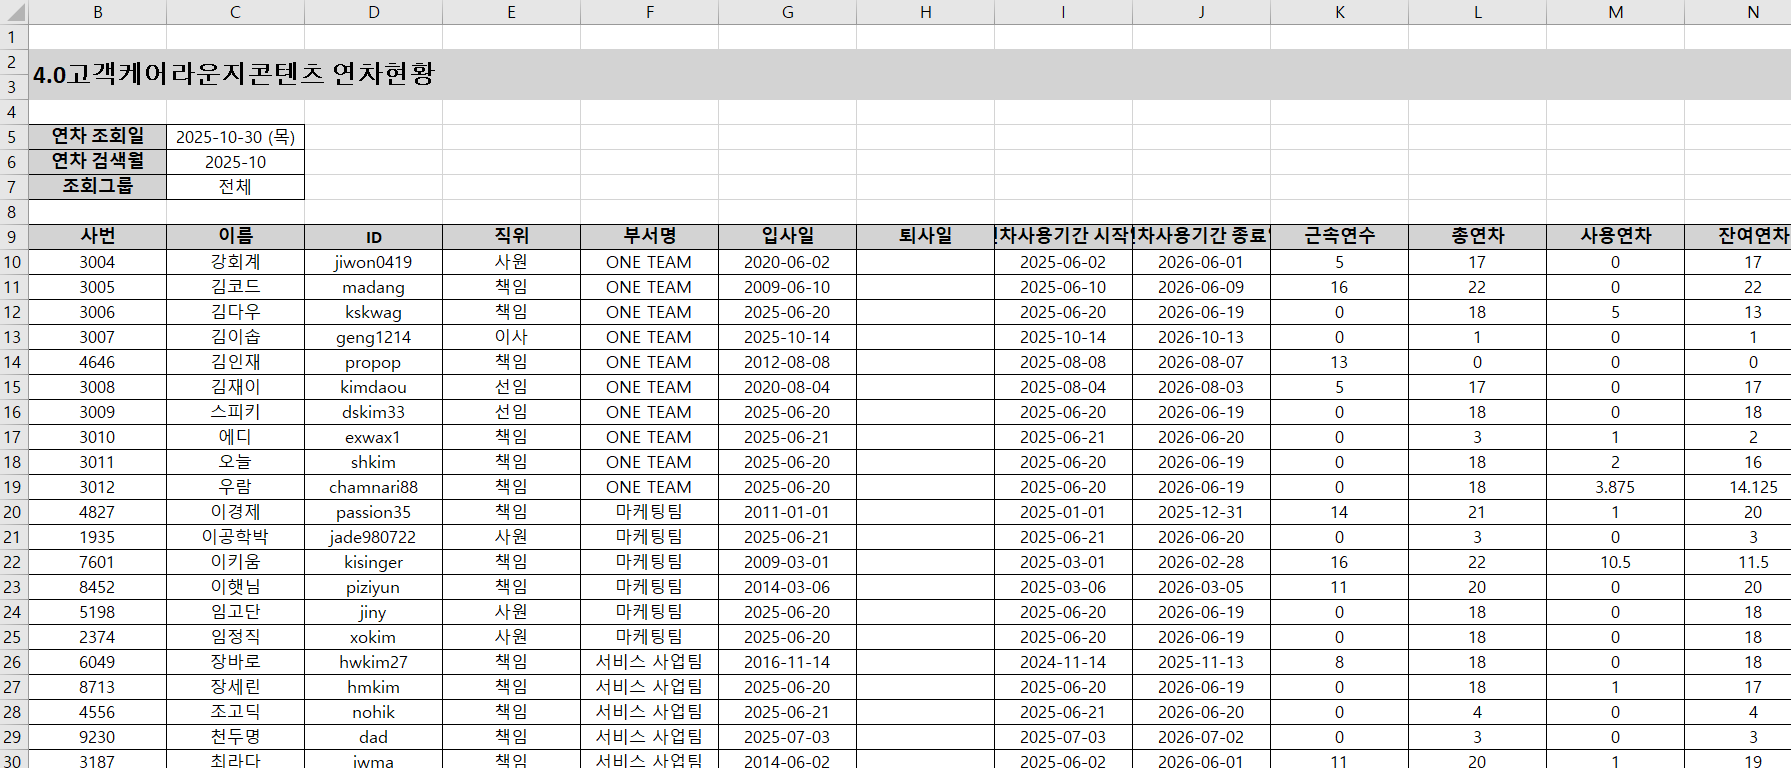
Task: Click the 조회그룹 value cell 전체
Action: pyautogui.click(x=235, y=187)
